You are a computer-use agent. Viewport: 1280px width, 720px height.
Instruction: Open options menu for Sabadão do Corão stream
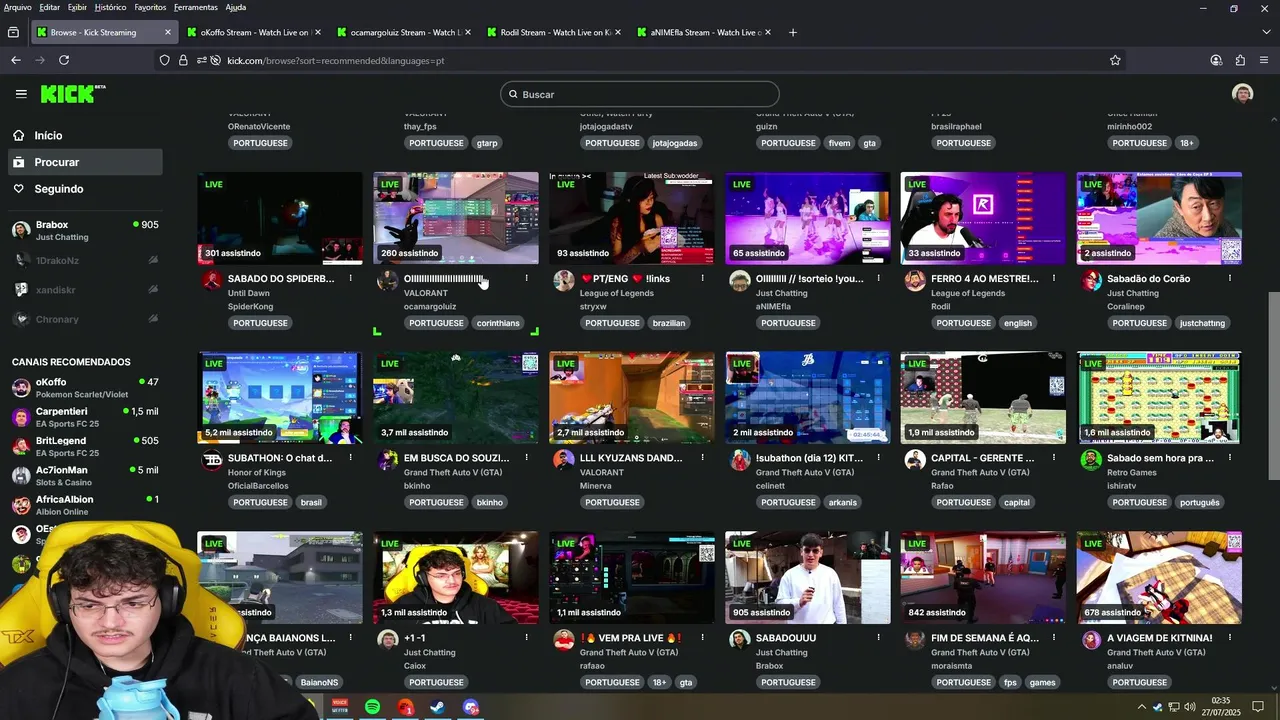pos(1230,278)
